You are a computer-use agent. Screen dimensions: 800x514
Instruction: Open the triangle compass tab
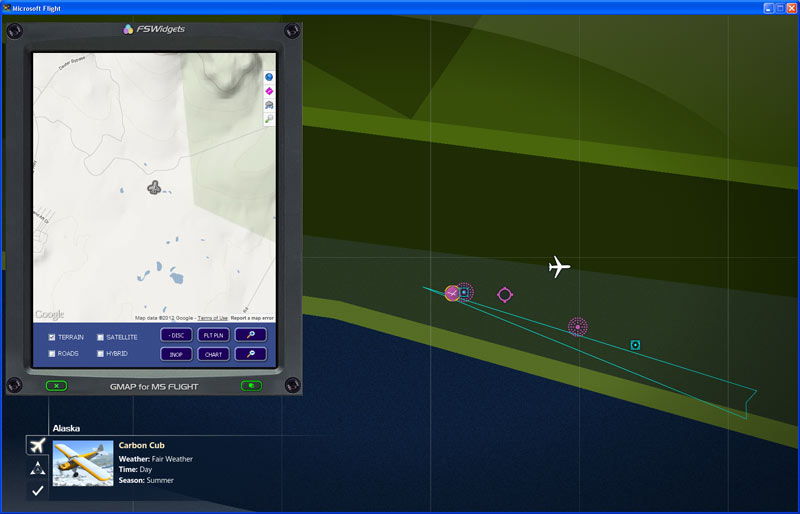pyautogui.click(x=37, y=468)
